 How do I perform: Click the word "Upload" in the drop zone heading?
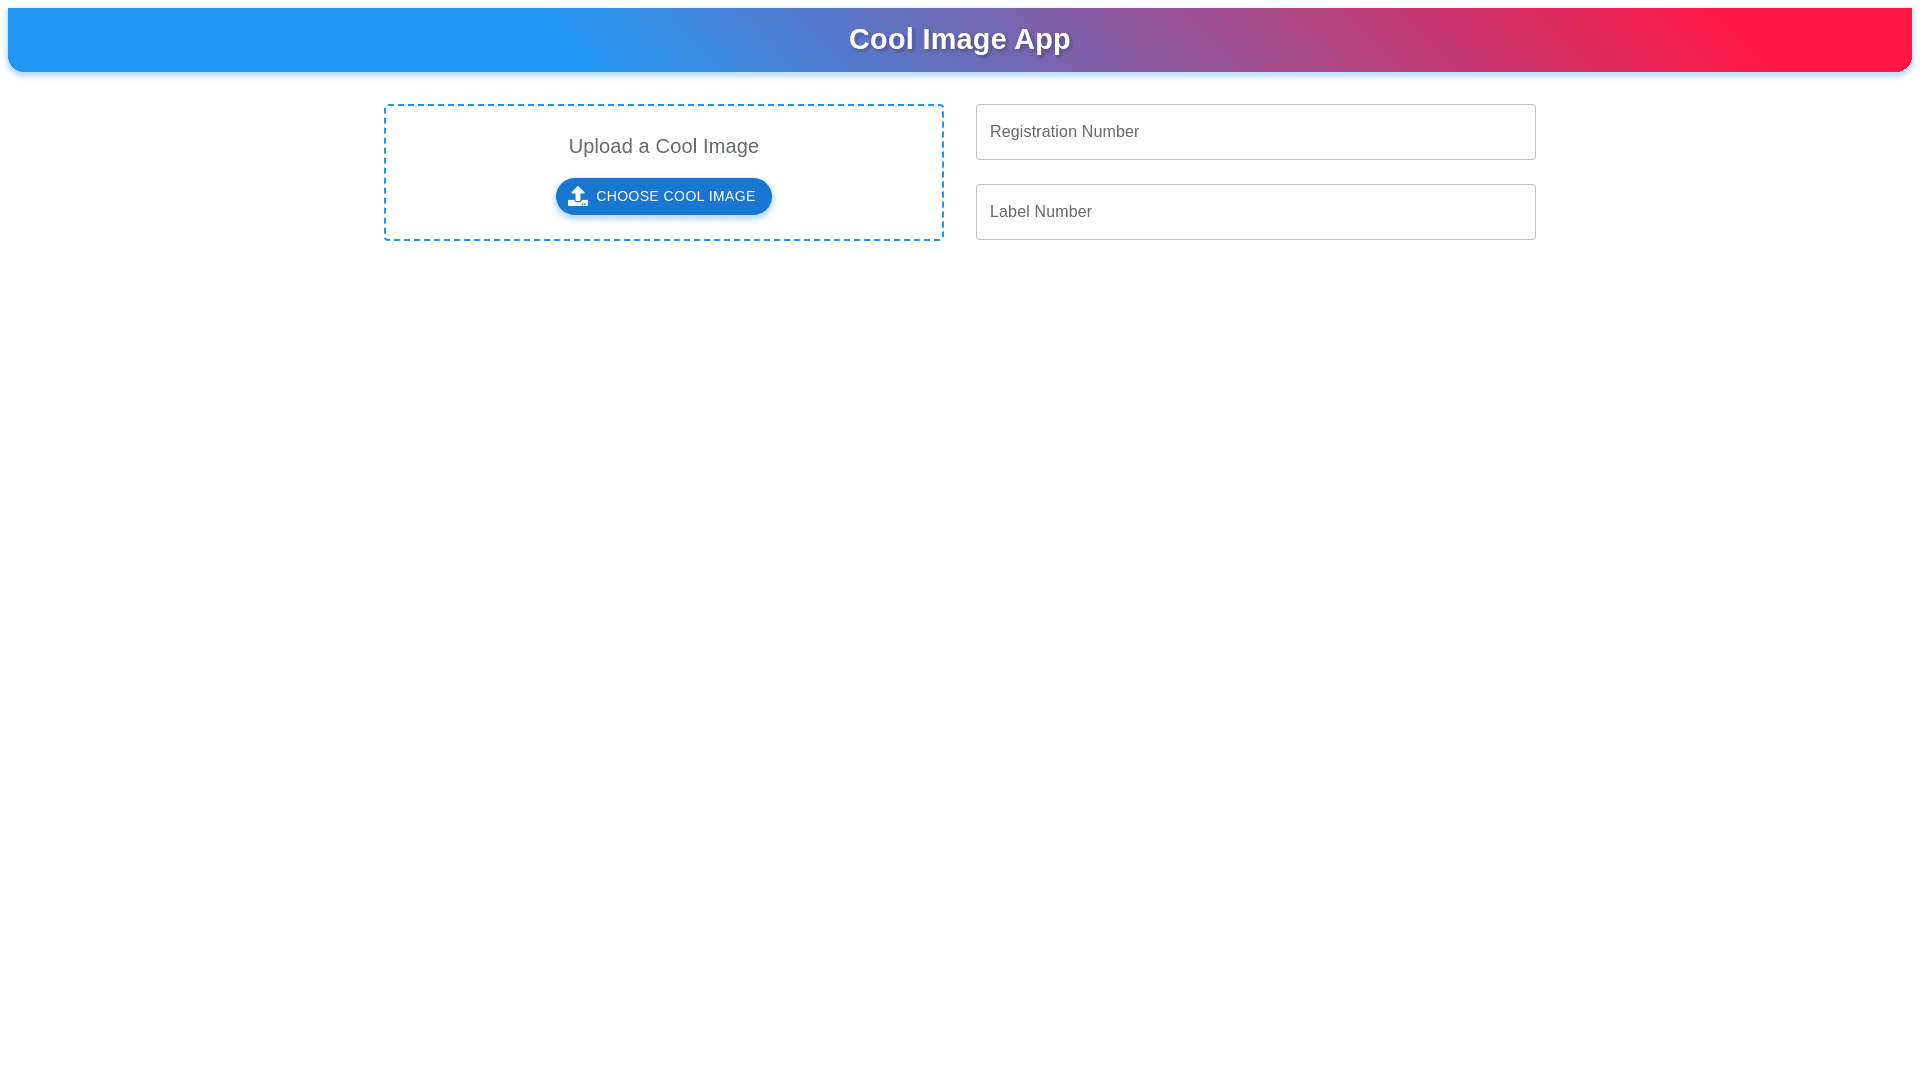(600, 146)
